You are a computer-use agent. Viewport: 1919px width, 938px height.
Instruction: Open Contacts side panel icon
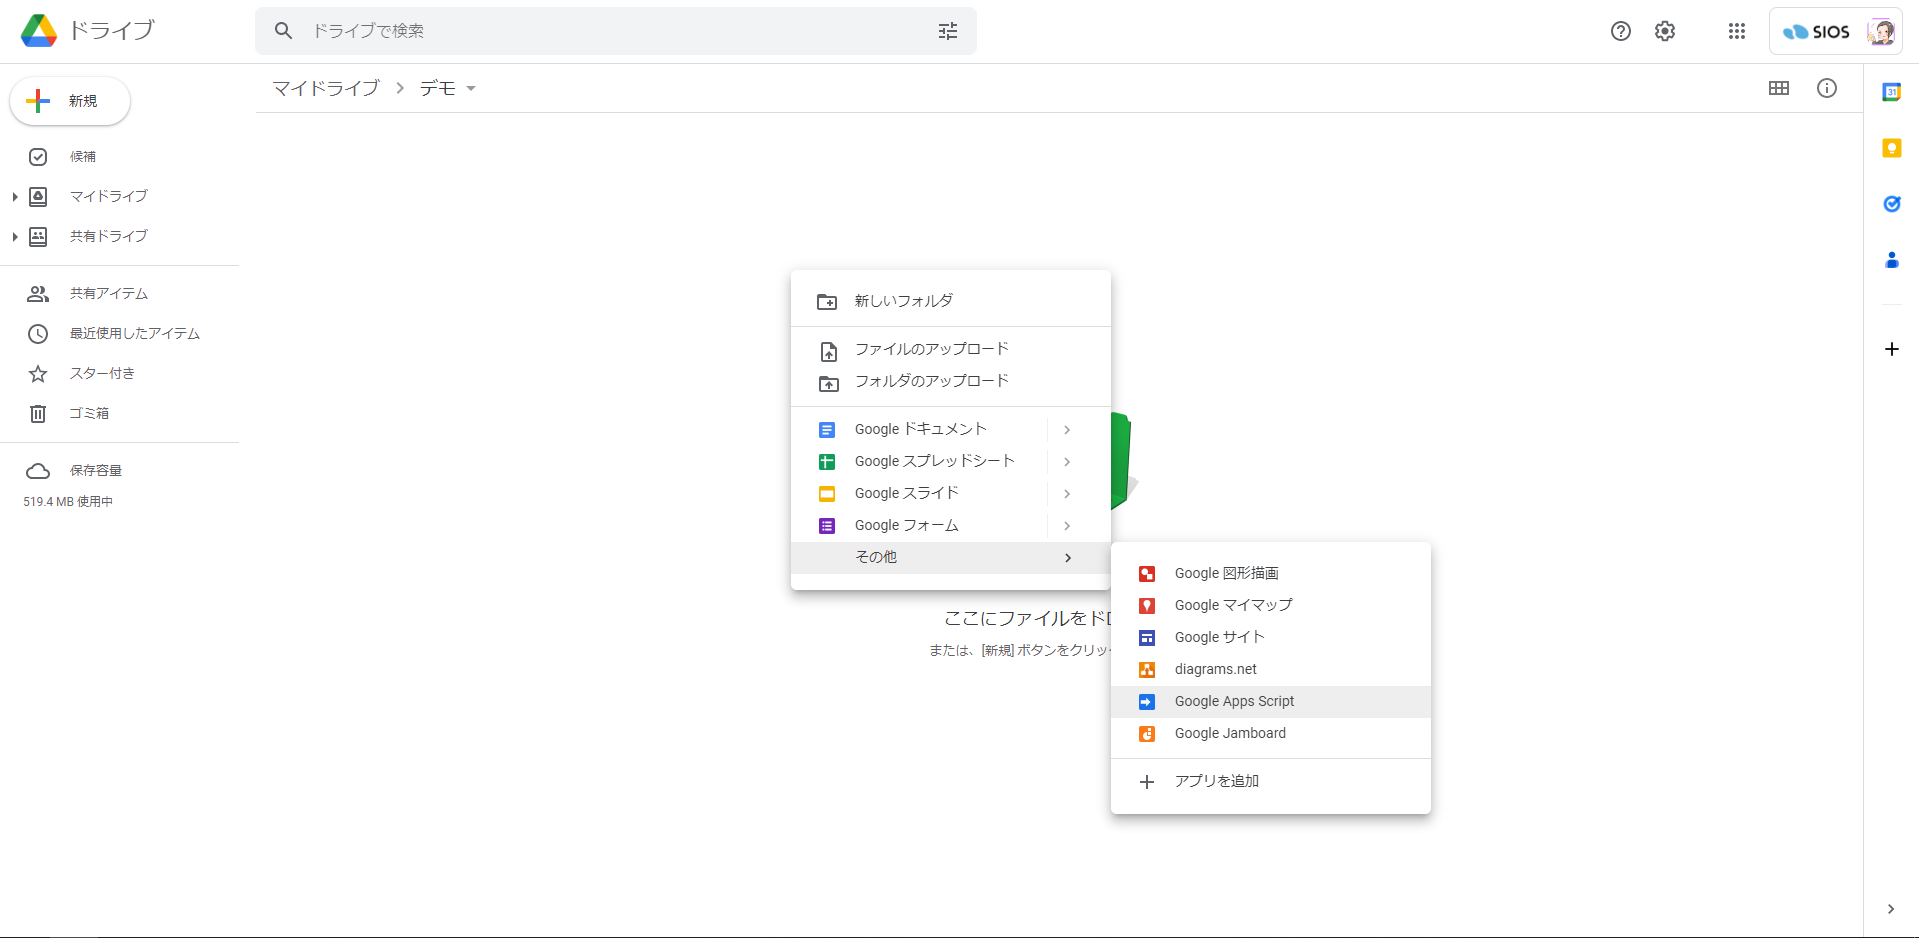1892,260
